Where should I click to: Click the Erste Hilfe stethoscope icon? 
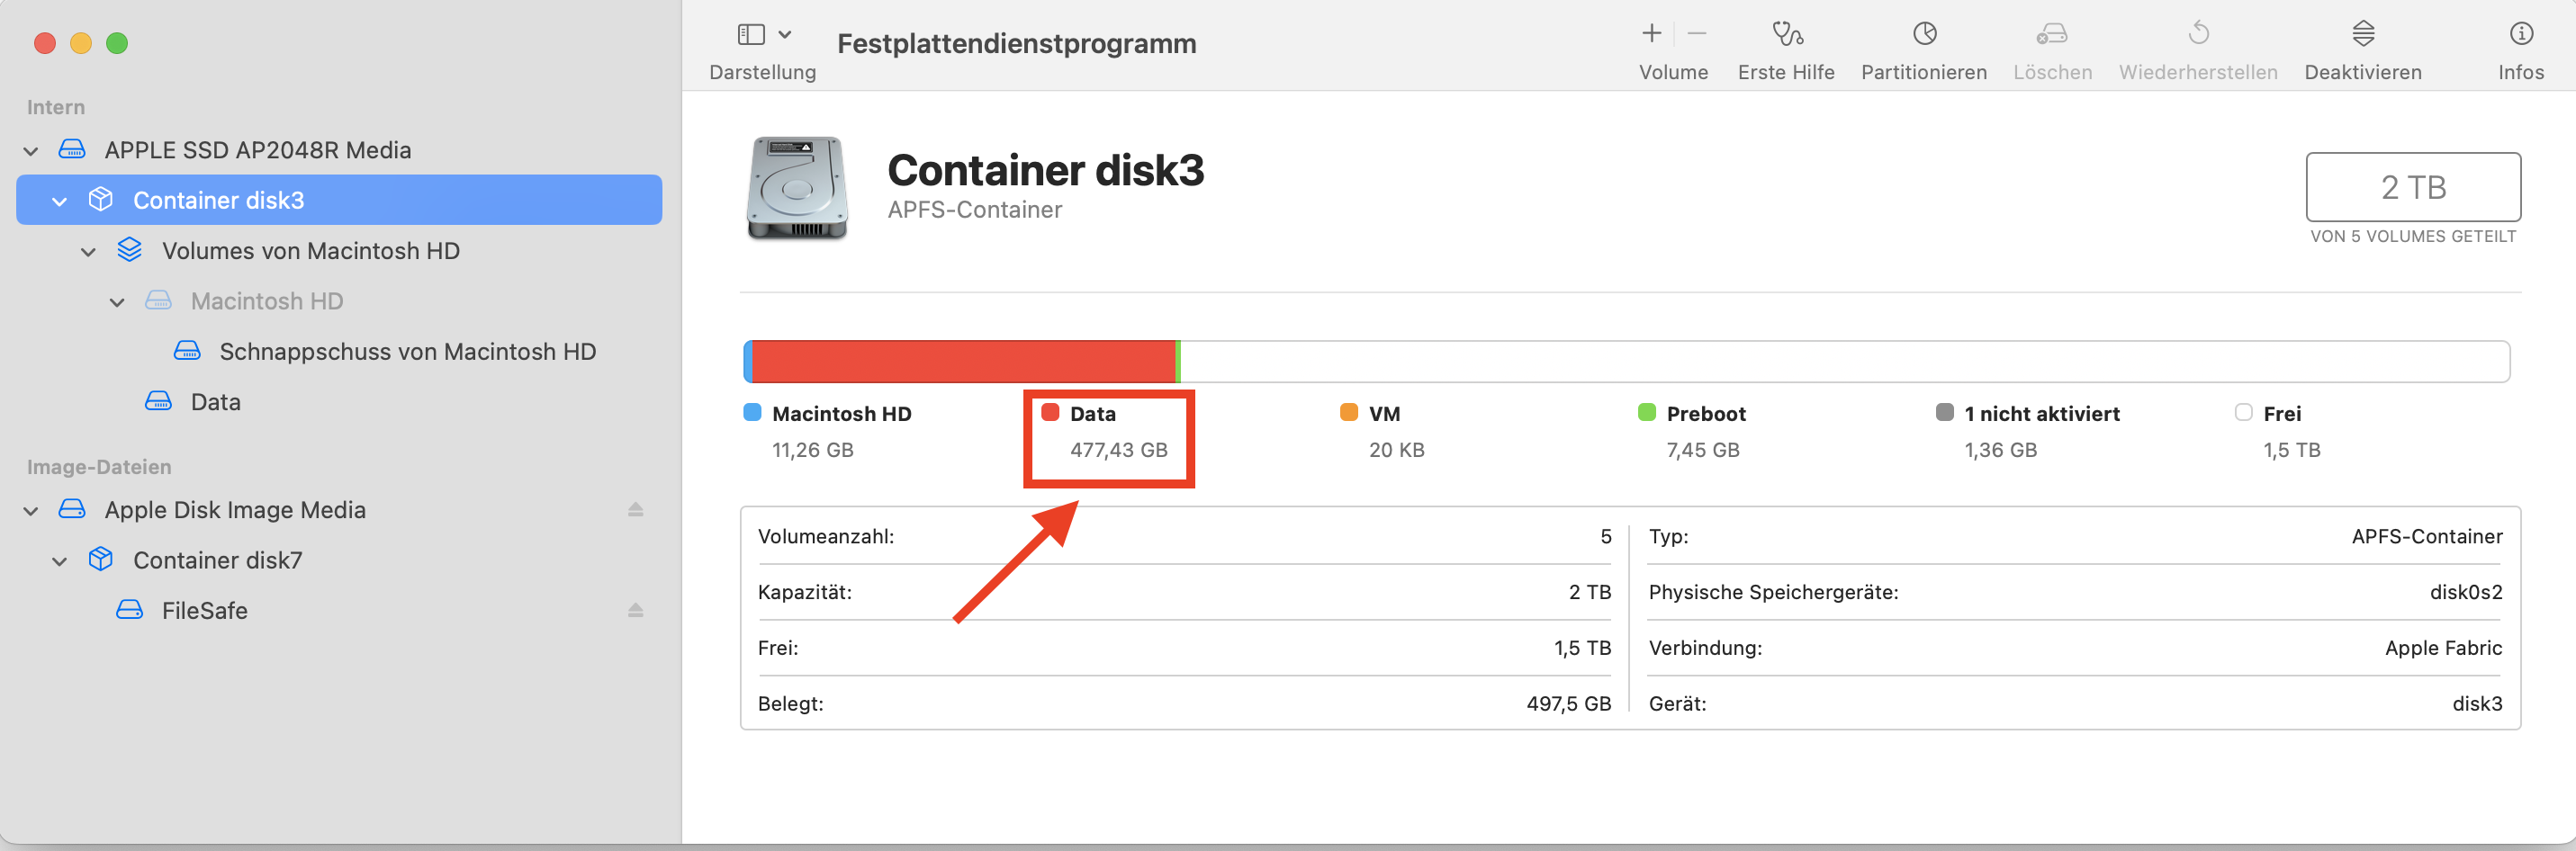(x=1786, y=35)
